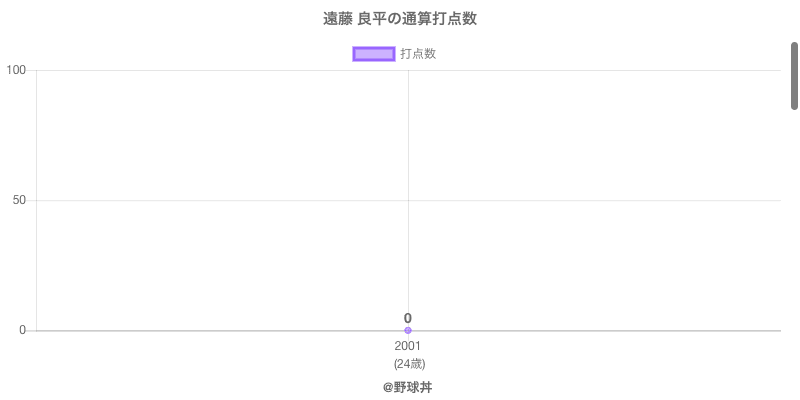Click the purple legend color box
The width and height of the screenshot is (800, 400).
(374, 54)
